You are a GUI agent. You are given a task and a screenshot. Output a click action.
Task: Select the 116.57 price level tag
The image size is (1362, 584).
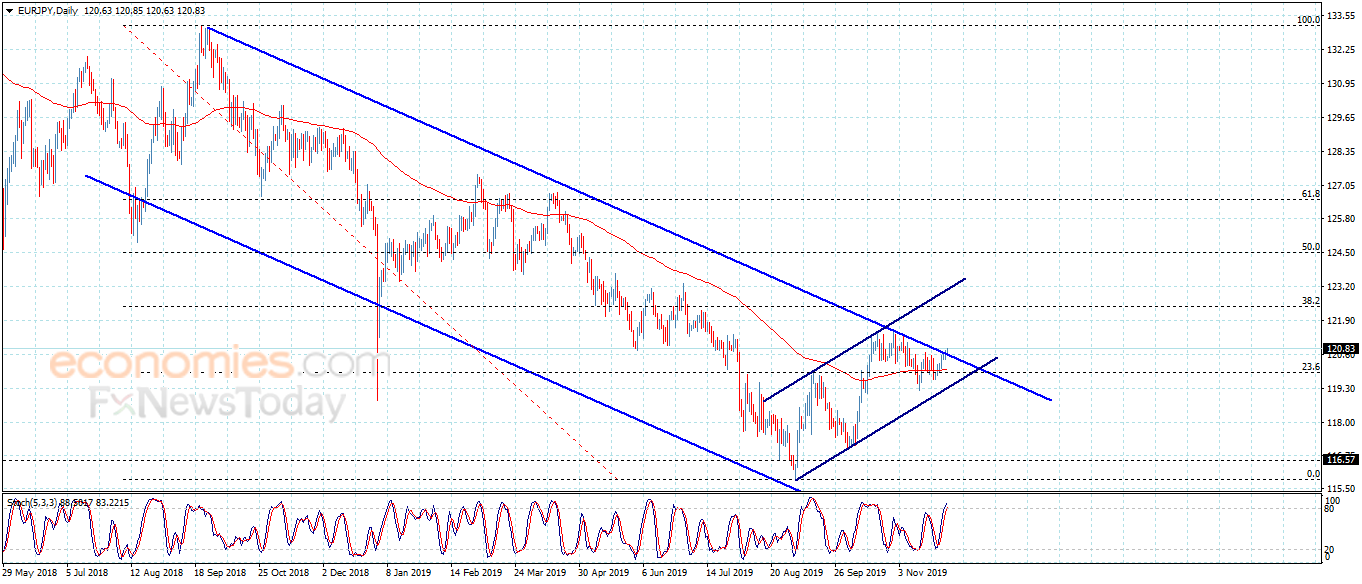(1341, 459)
